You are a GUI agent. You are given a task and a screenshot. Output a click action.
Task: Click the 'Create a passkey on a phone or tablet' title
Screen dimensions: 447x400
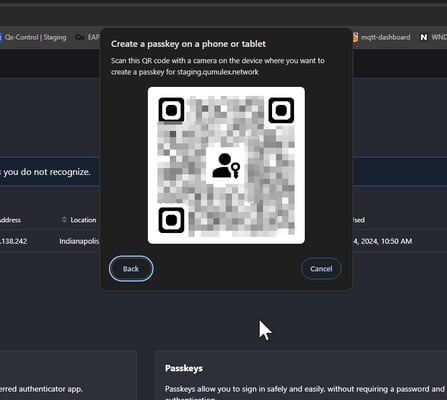point(188,44)
